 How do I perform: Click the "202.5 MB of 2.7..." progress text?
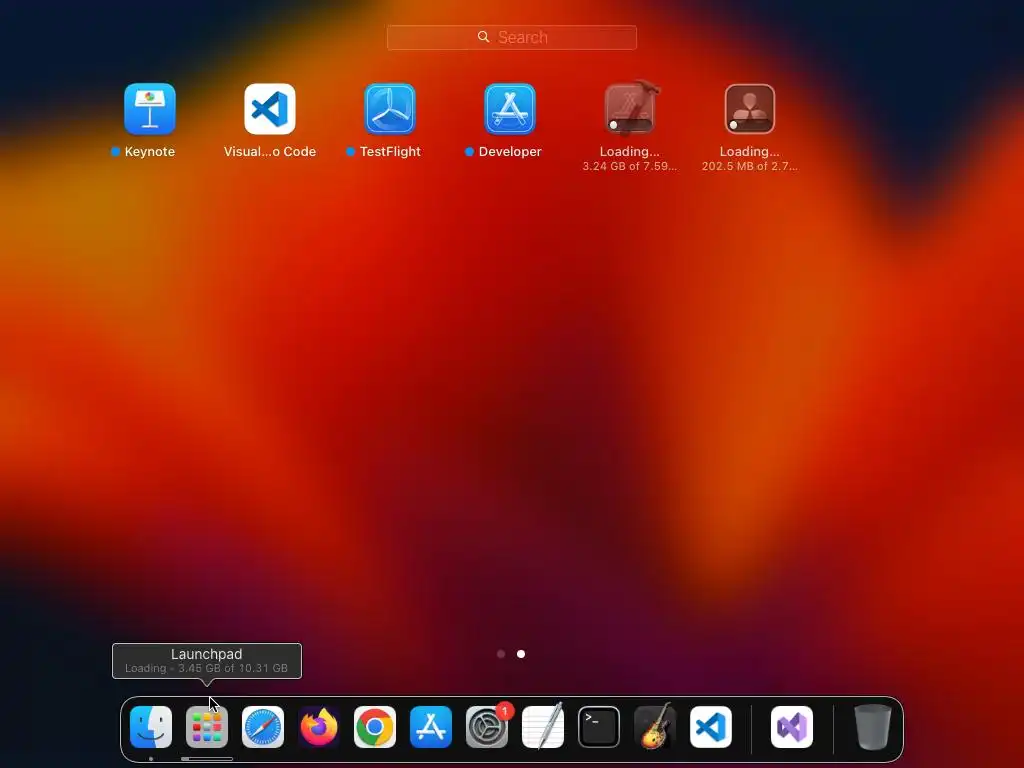[x=750, y=167]
